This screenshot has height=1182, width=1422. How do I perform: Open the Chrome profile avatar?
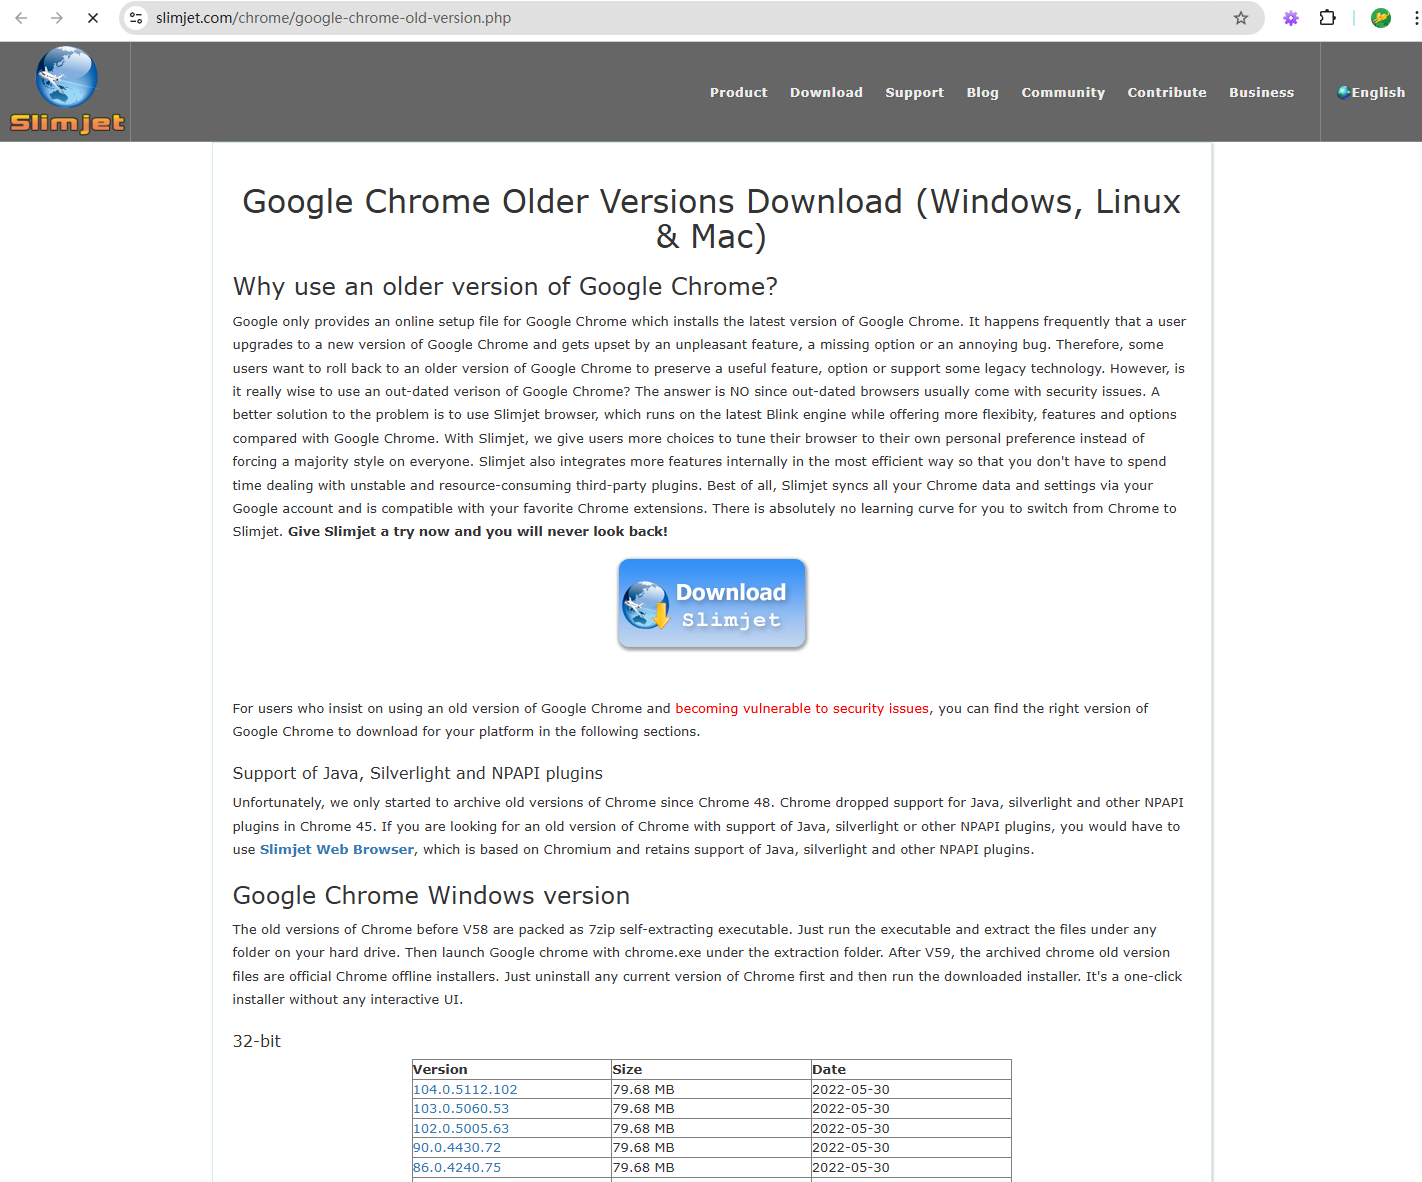(x=1381, y=18)
